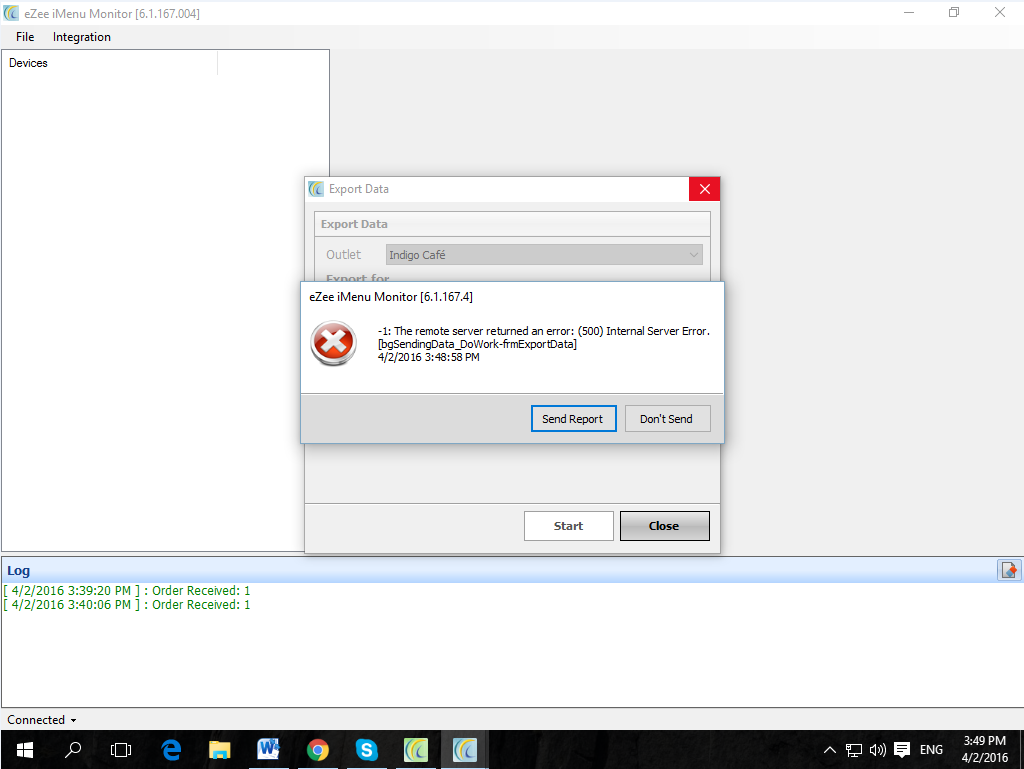Open the Integration menu
The height and width of the screenshot is (769, 1024).
(82, 37)
